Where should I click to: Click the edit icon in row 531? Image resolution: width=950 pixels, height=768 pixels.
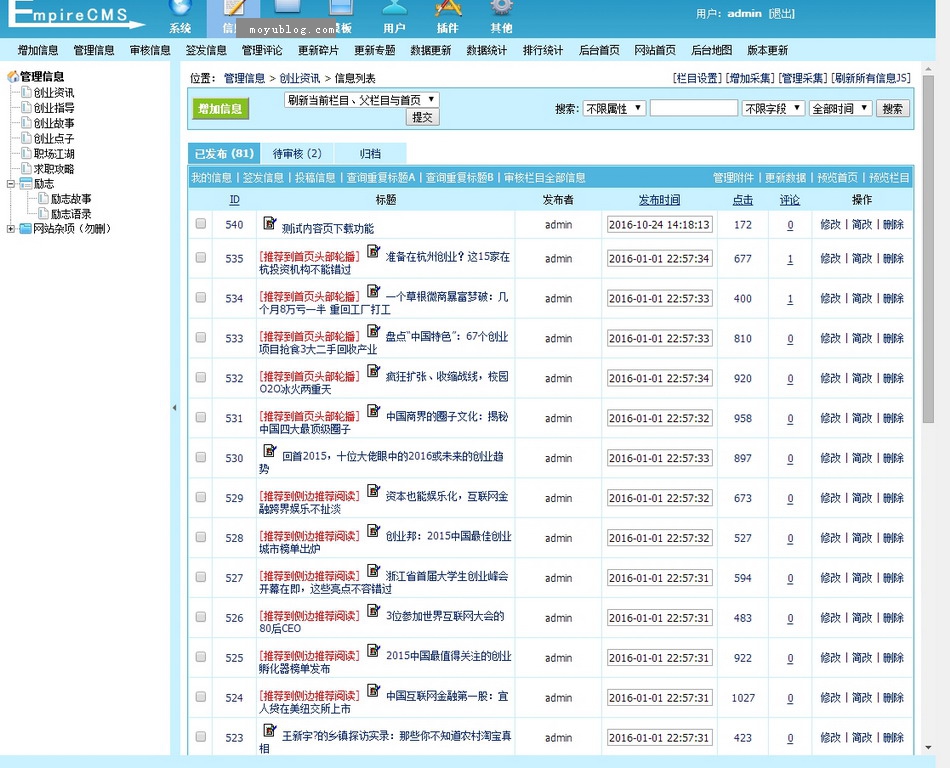373,411
